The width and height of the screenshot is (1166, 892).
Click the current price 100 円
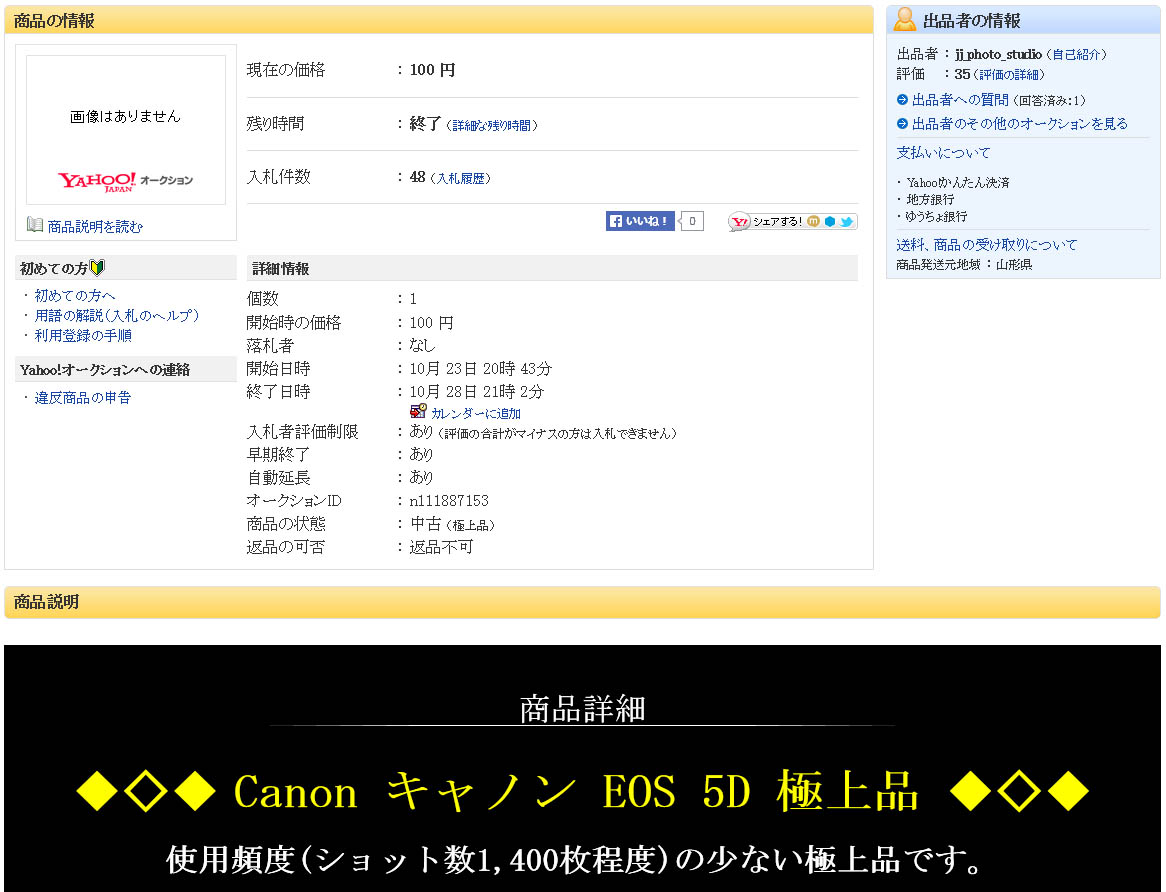pos(432,70)
